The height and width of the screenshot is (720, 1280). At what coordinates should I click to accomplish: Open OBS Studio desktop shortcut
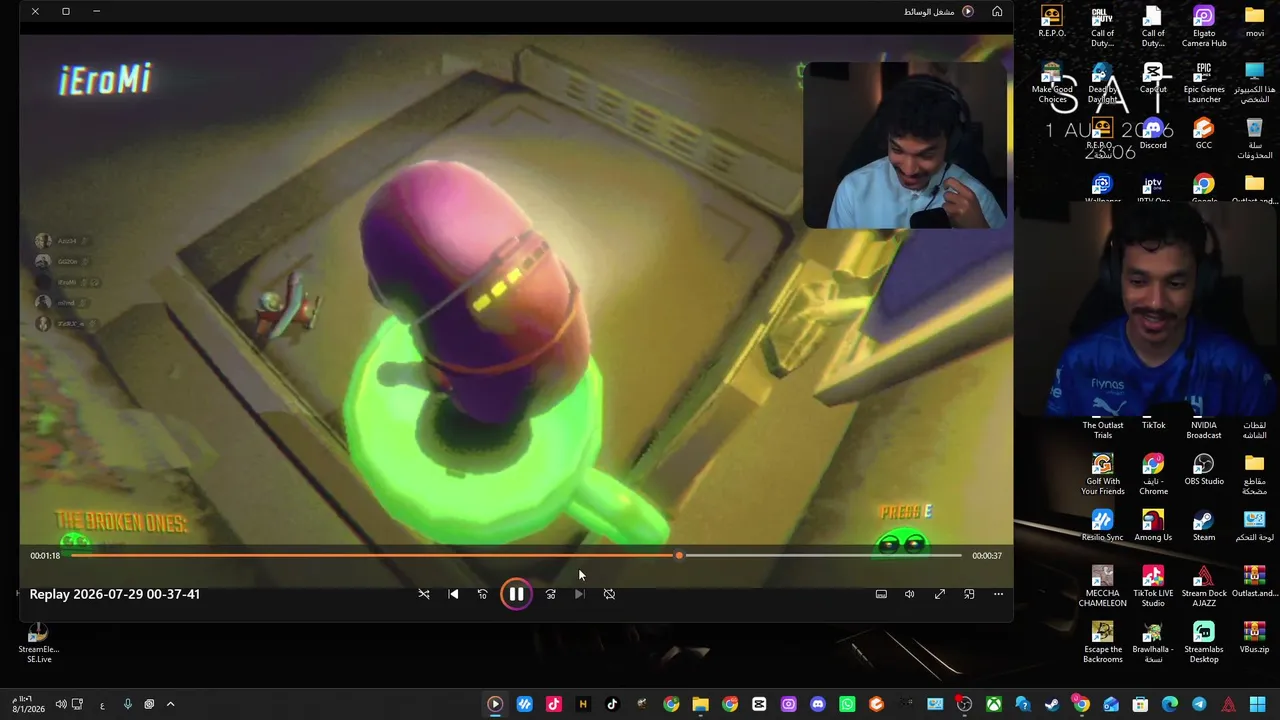point(1204,470)
